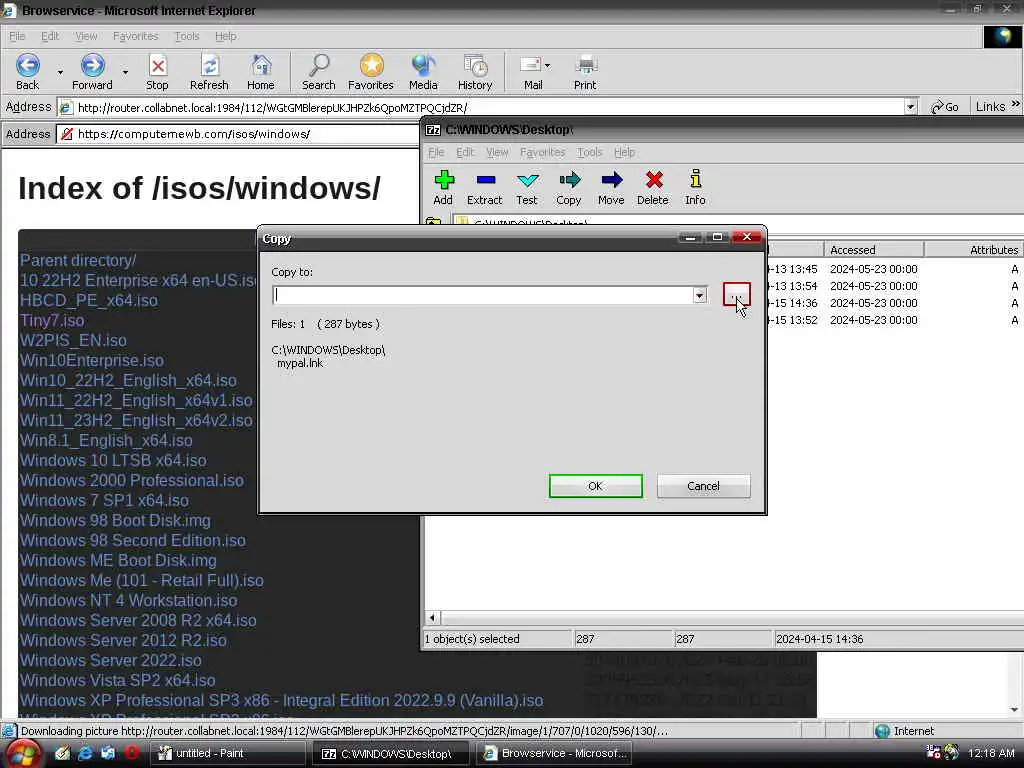Open Windows Vista SP2 x64.iso link
The height and width of the screenshot is (768, 1024).
pyautogui.click(x=118, y=680)
